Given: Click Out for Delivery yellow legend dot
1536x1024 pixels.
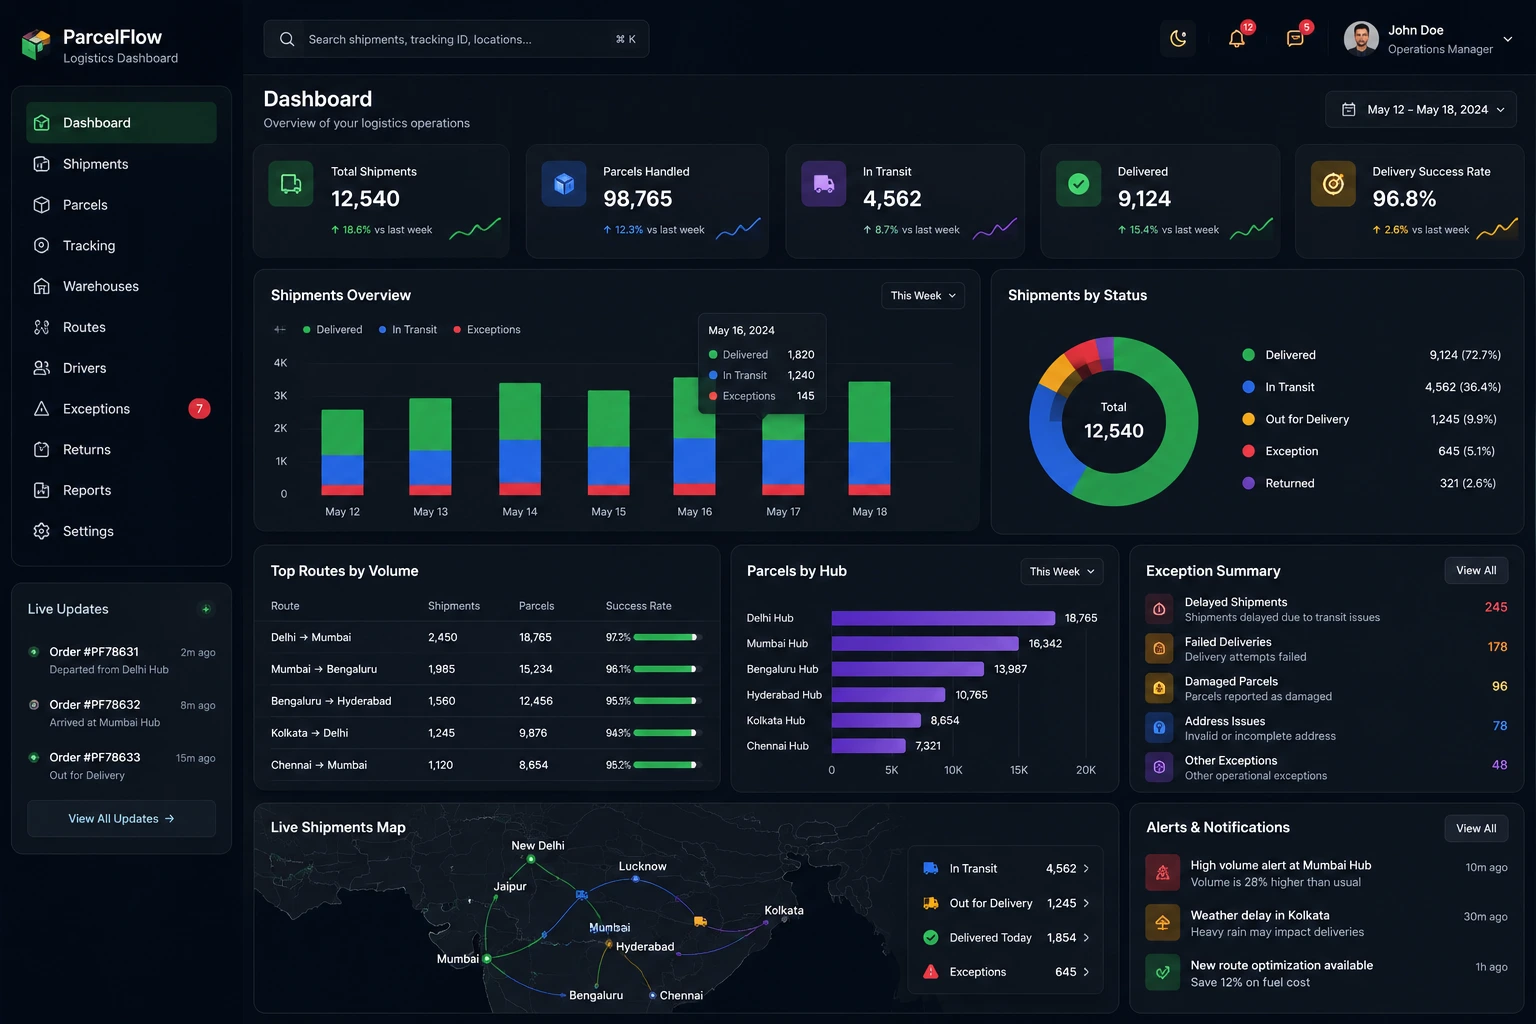Looking at the screenshot, I should click(1248, 419).
